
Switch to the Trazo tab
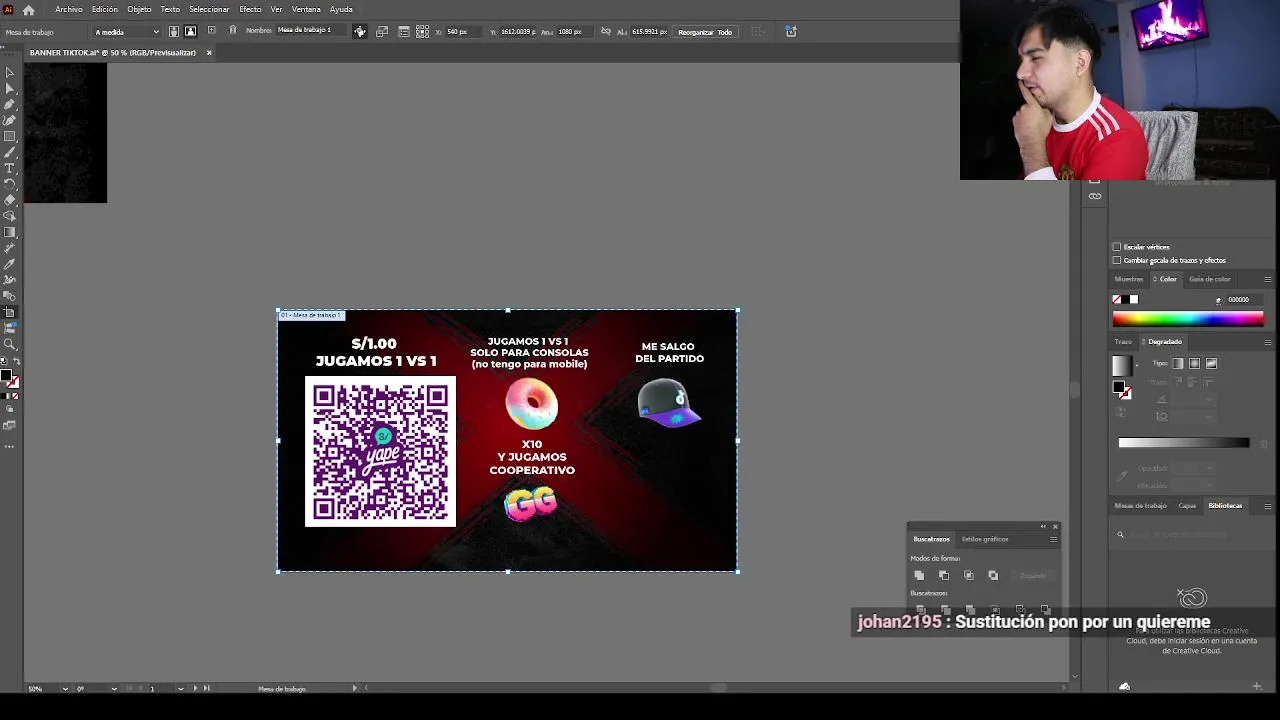tap(1123, 342)
